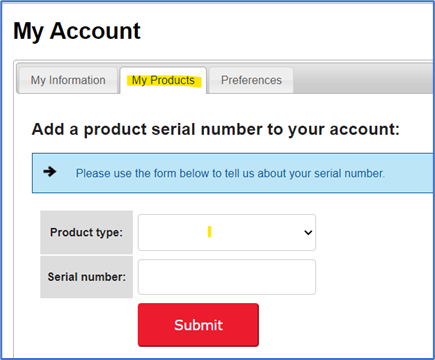Click the "Please use the form below" message
Viewport: 435px width, 360px height.
(230, 173)
